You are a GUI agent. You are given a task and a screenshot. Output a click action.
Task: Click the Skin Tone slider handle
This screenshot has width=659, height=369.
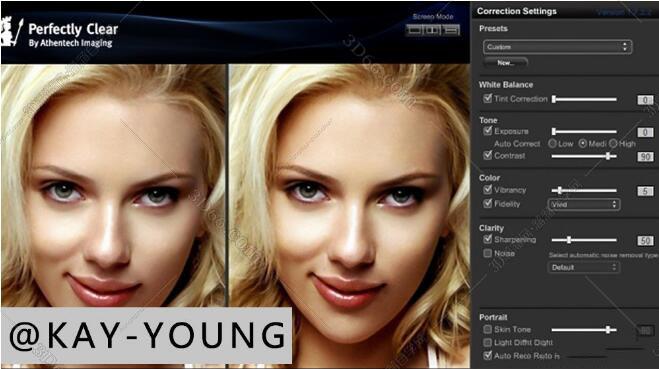tap(608, 330)
